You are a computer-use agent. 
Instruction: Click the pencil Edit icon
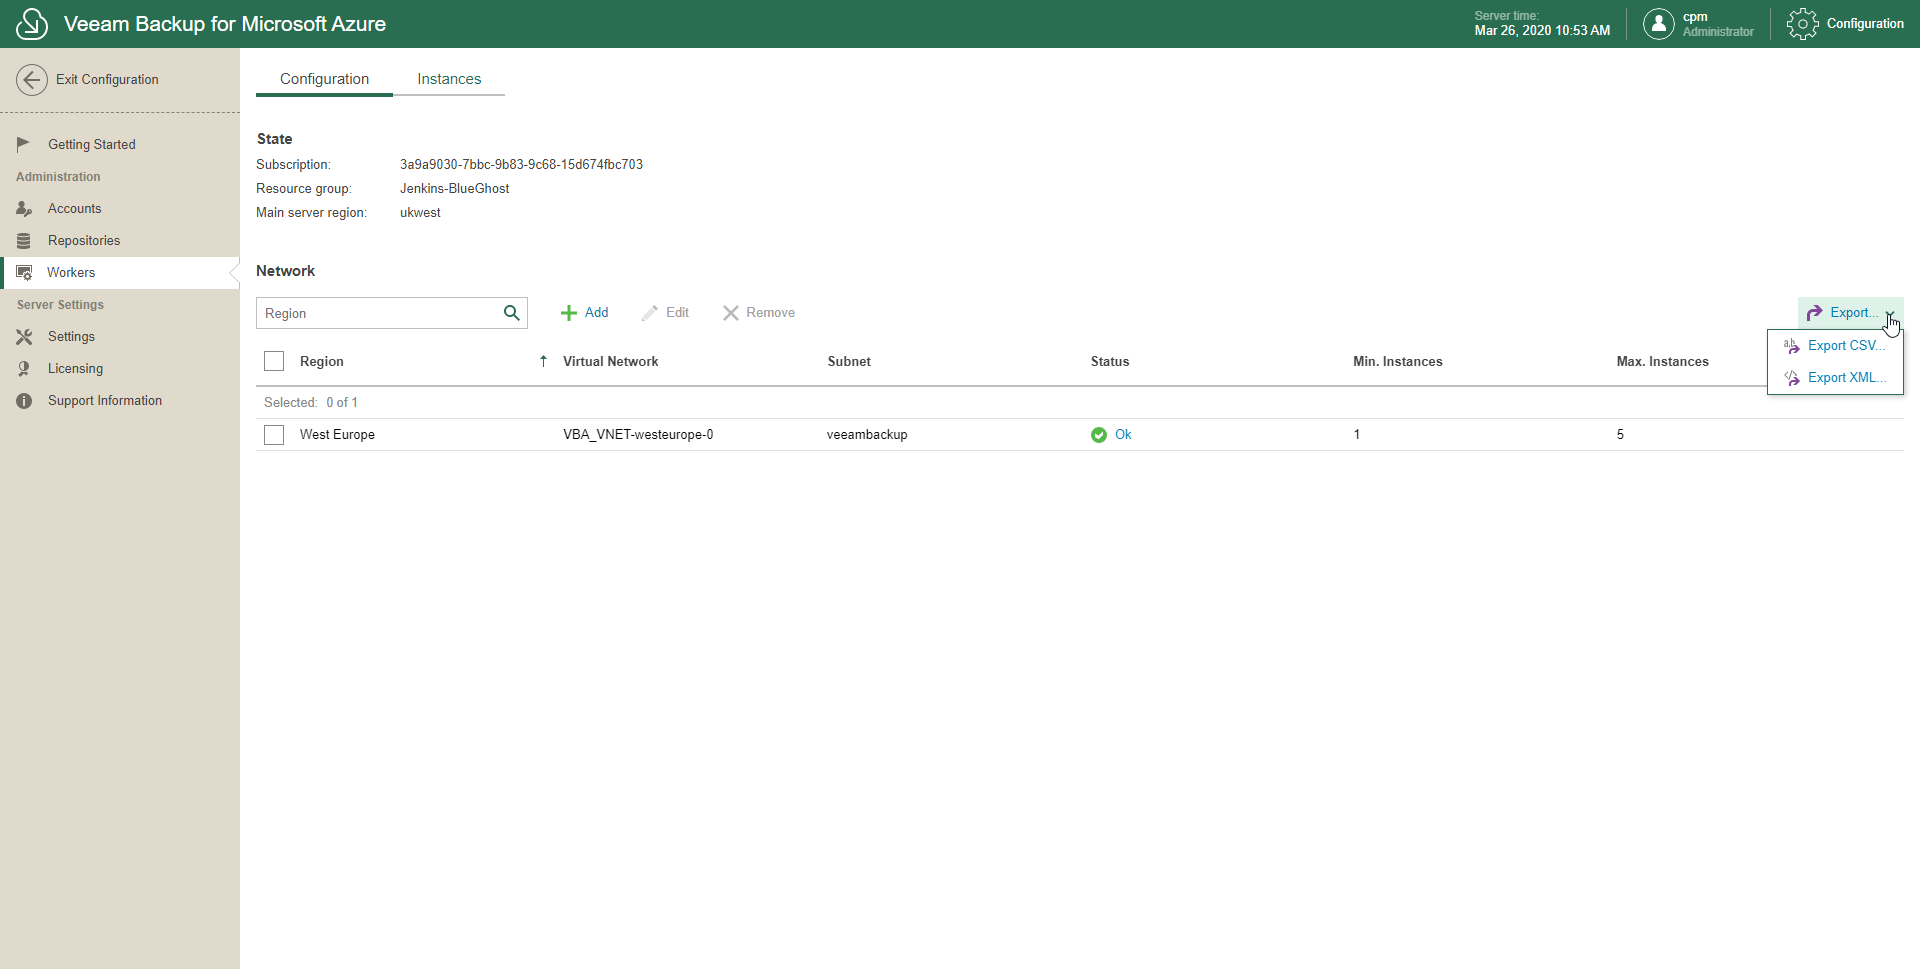click(650, 313)
